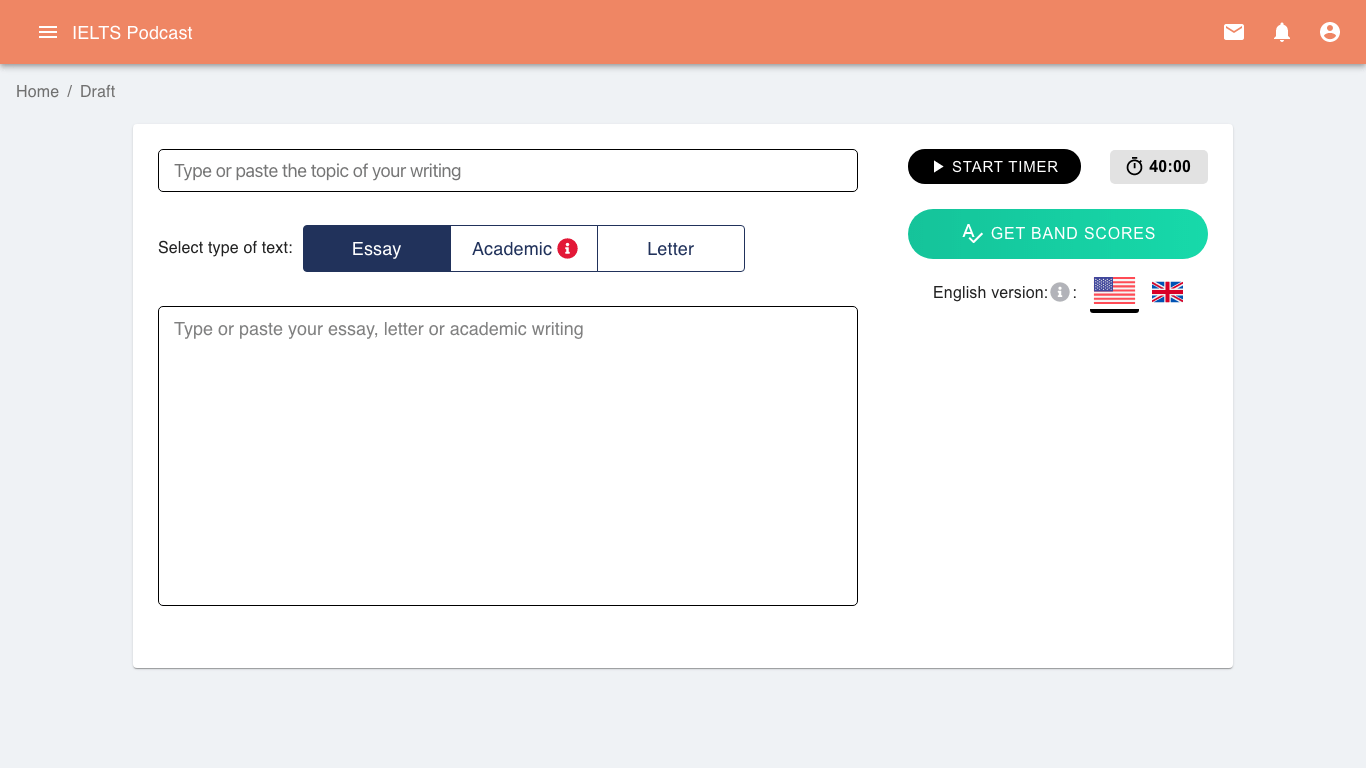Switch to British English via UK flag

pos(1166,292)
